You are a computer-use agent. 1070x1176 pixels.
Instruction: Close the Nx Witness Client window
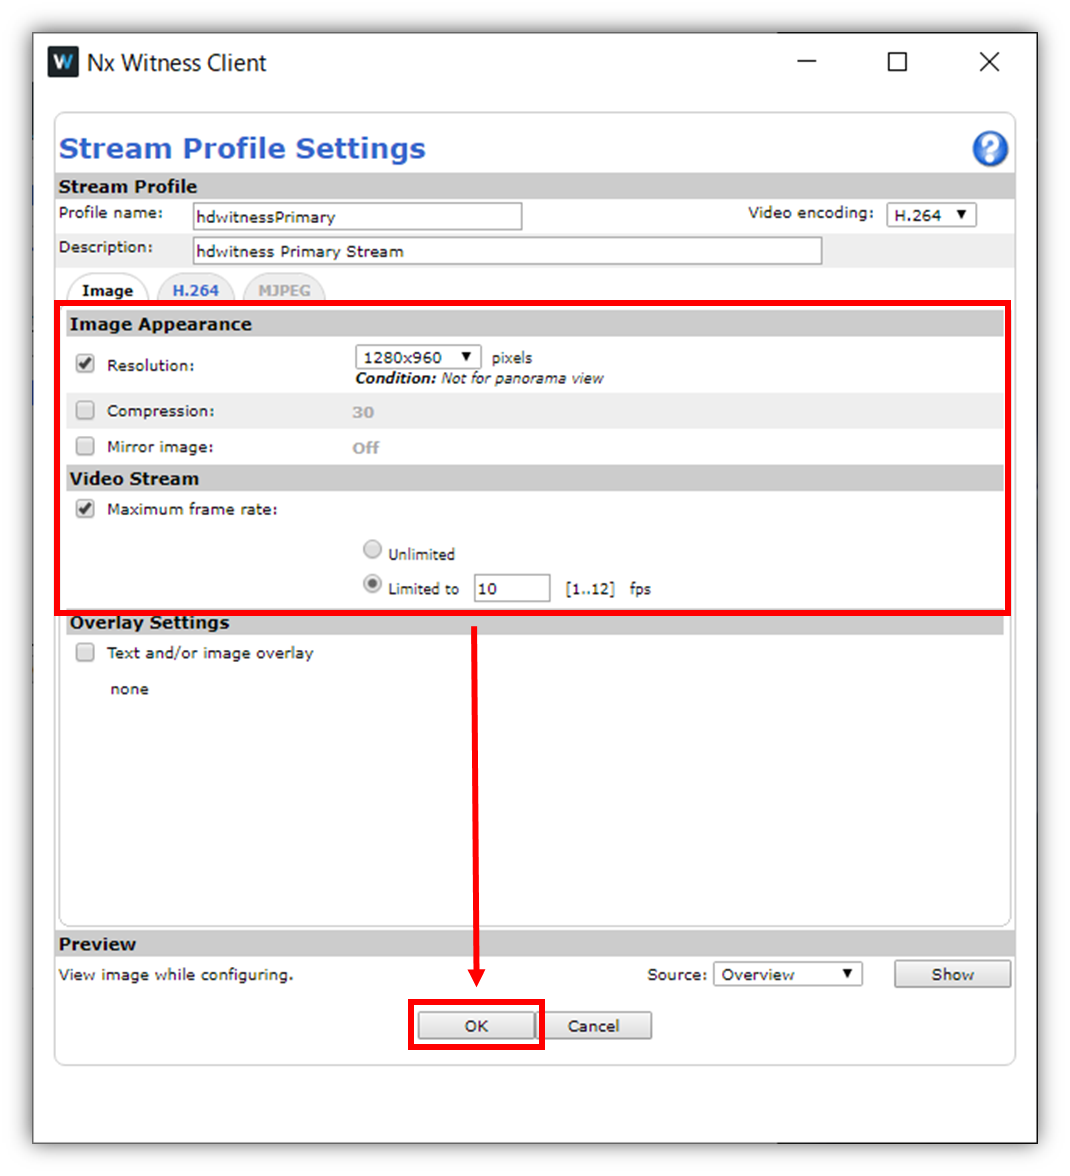[x=989, y=62]
